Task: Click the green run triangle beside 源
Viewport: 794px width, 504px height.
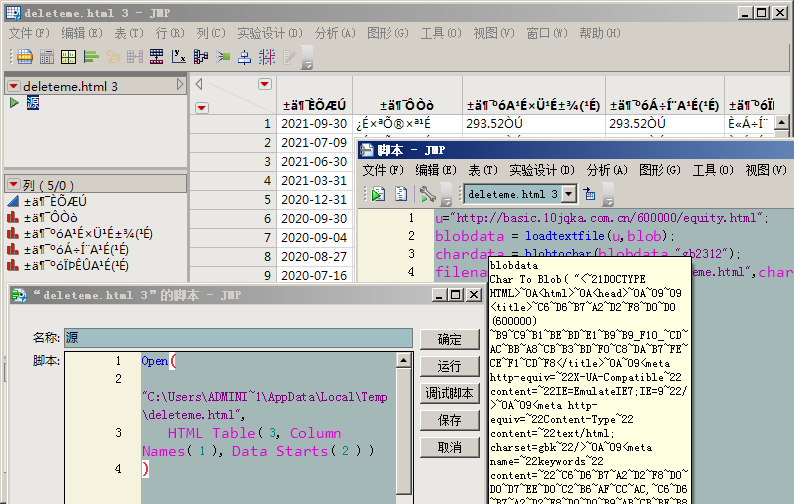Action: click(14, 103)
